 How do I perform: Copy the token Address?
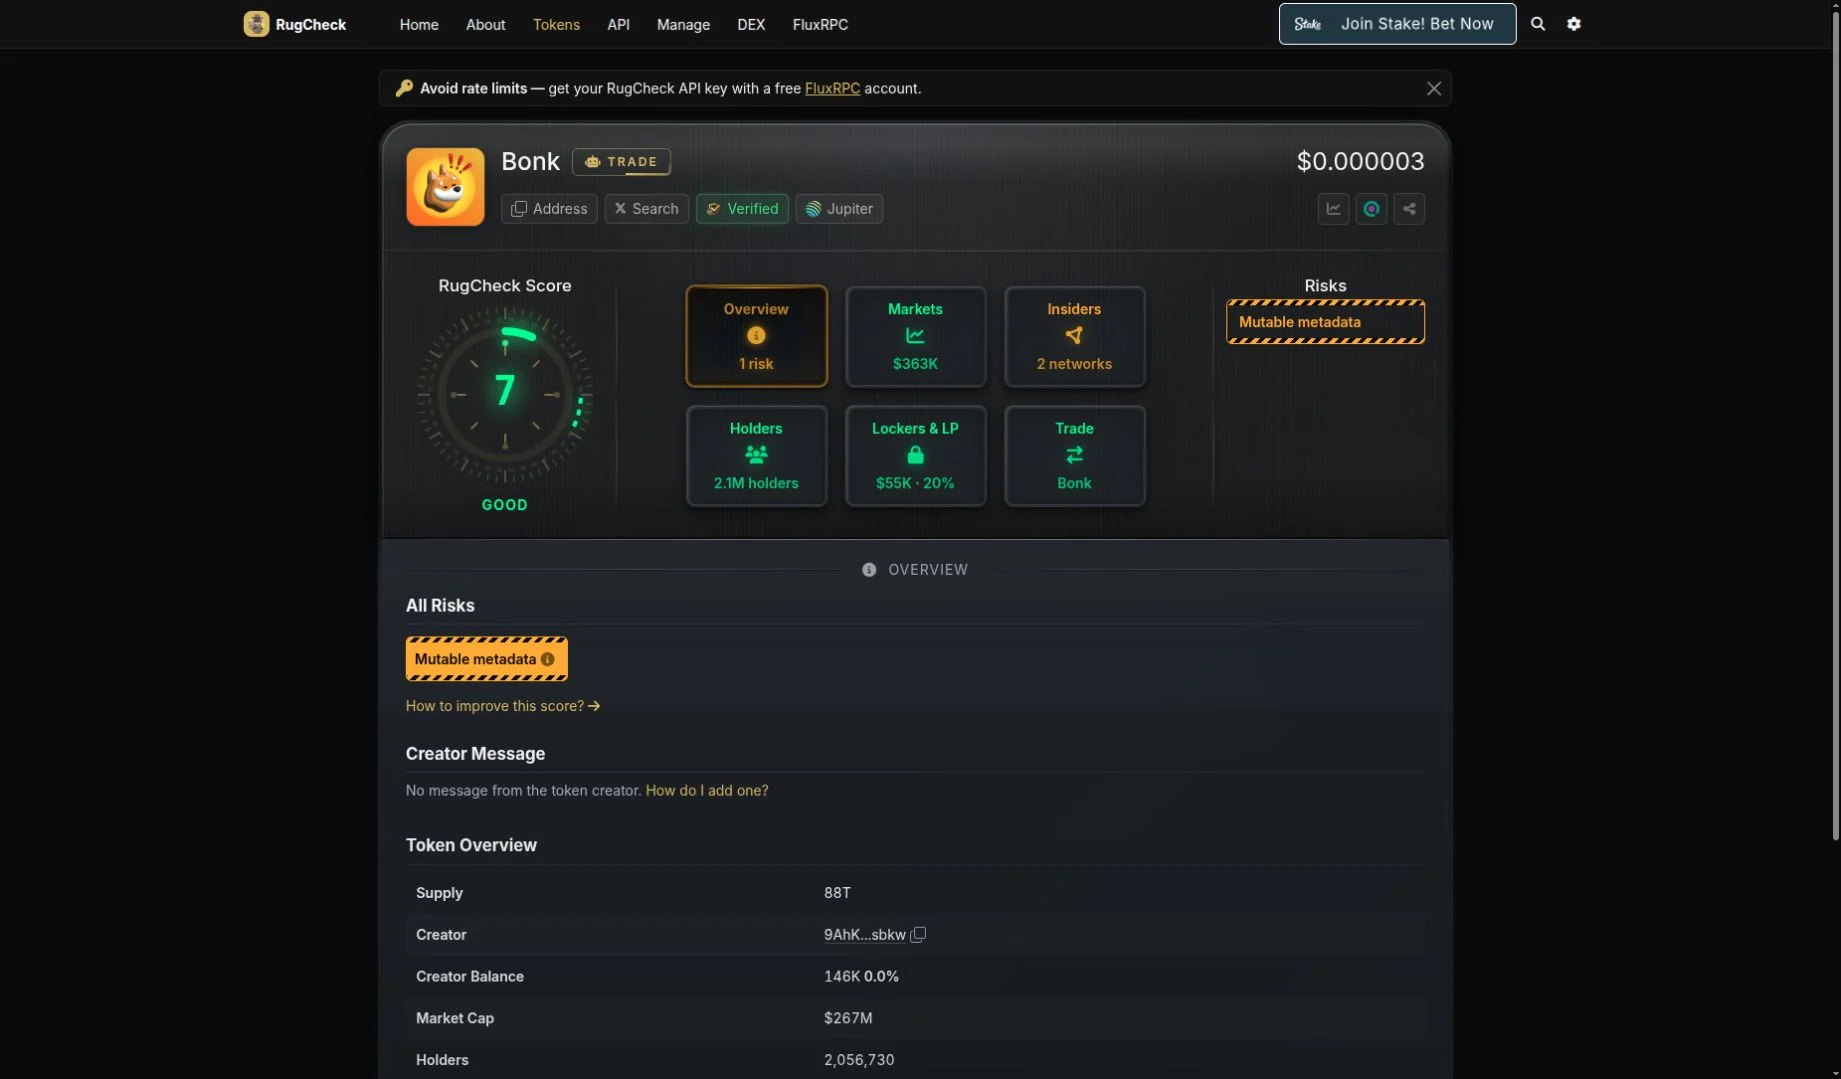(x=549, y=209)
